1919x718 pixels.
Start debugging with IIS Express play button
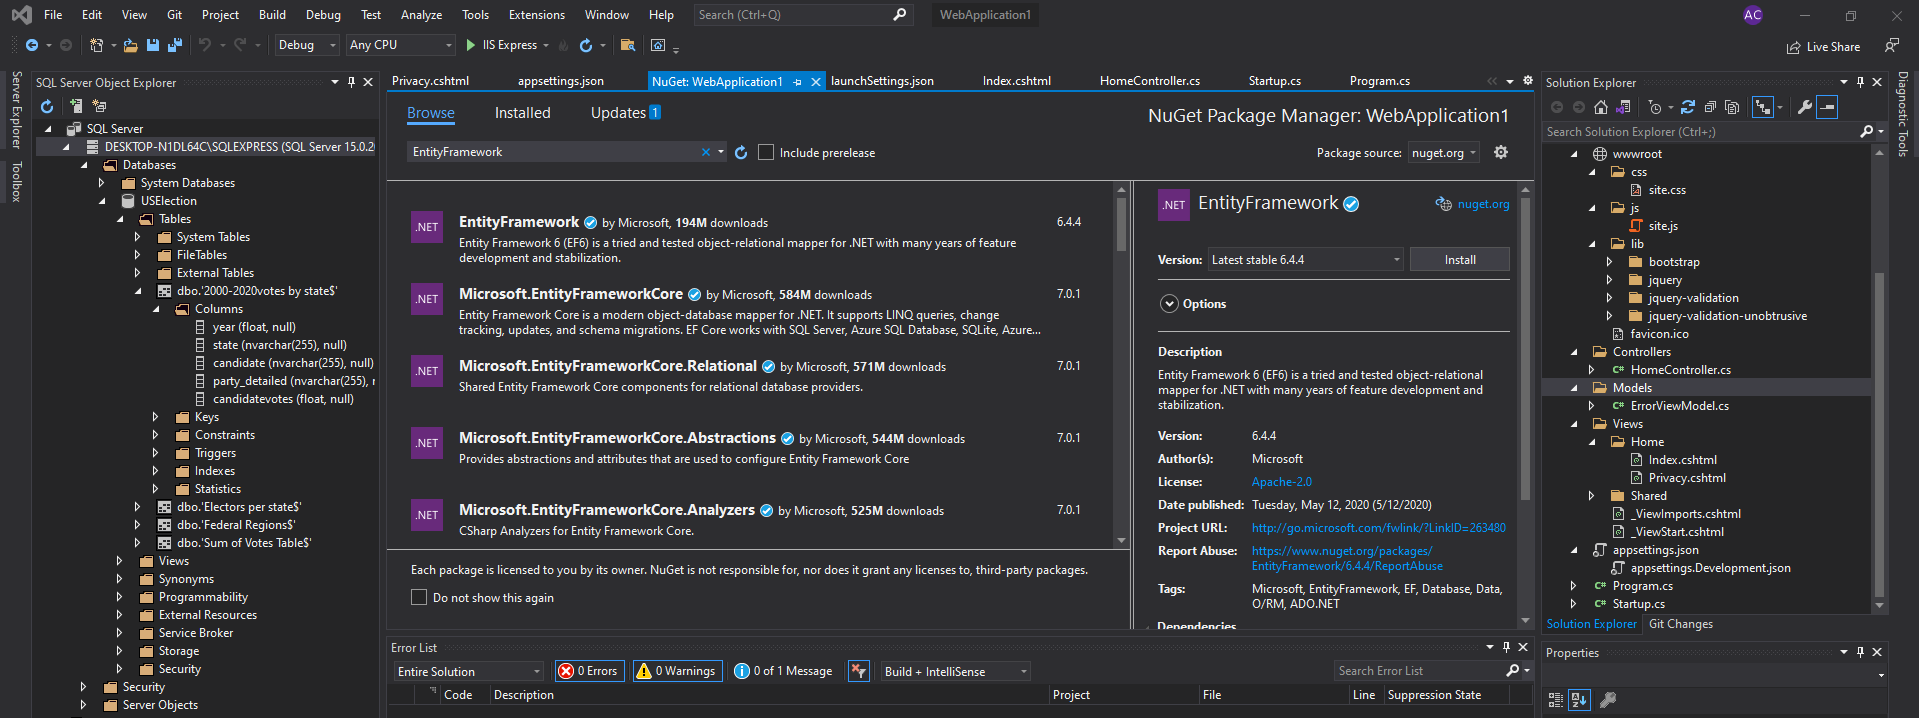pos(470,45)
